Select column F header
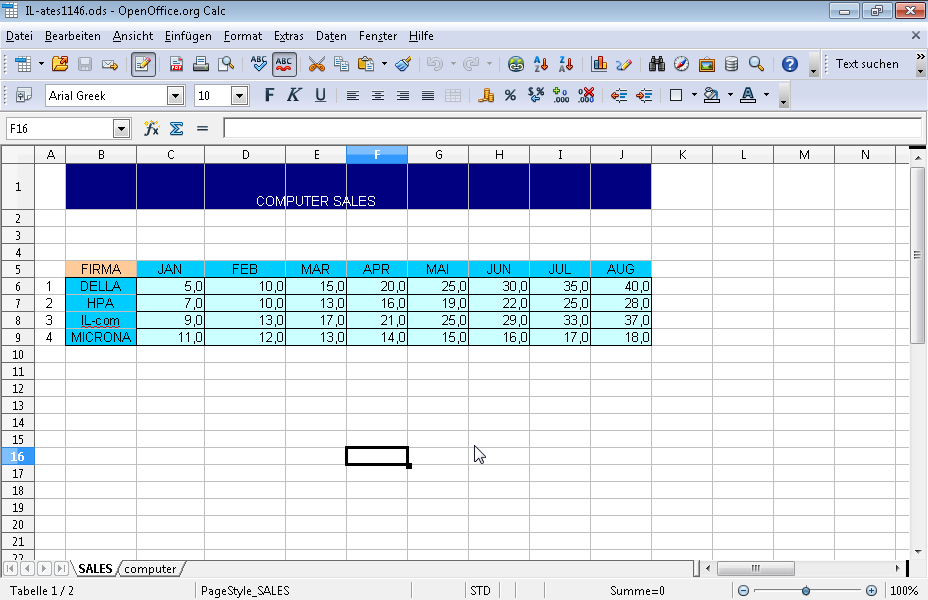This screenshot has width=928, height=600. 377,155
